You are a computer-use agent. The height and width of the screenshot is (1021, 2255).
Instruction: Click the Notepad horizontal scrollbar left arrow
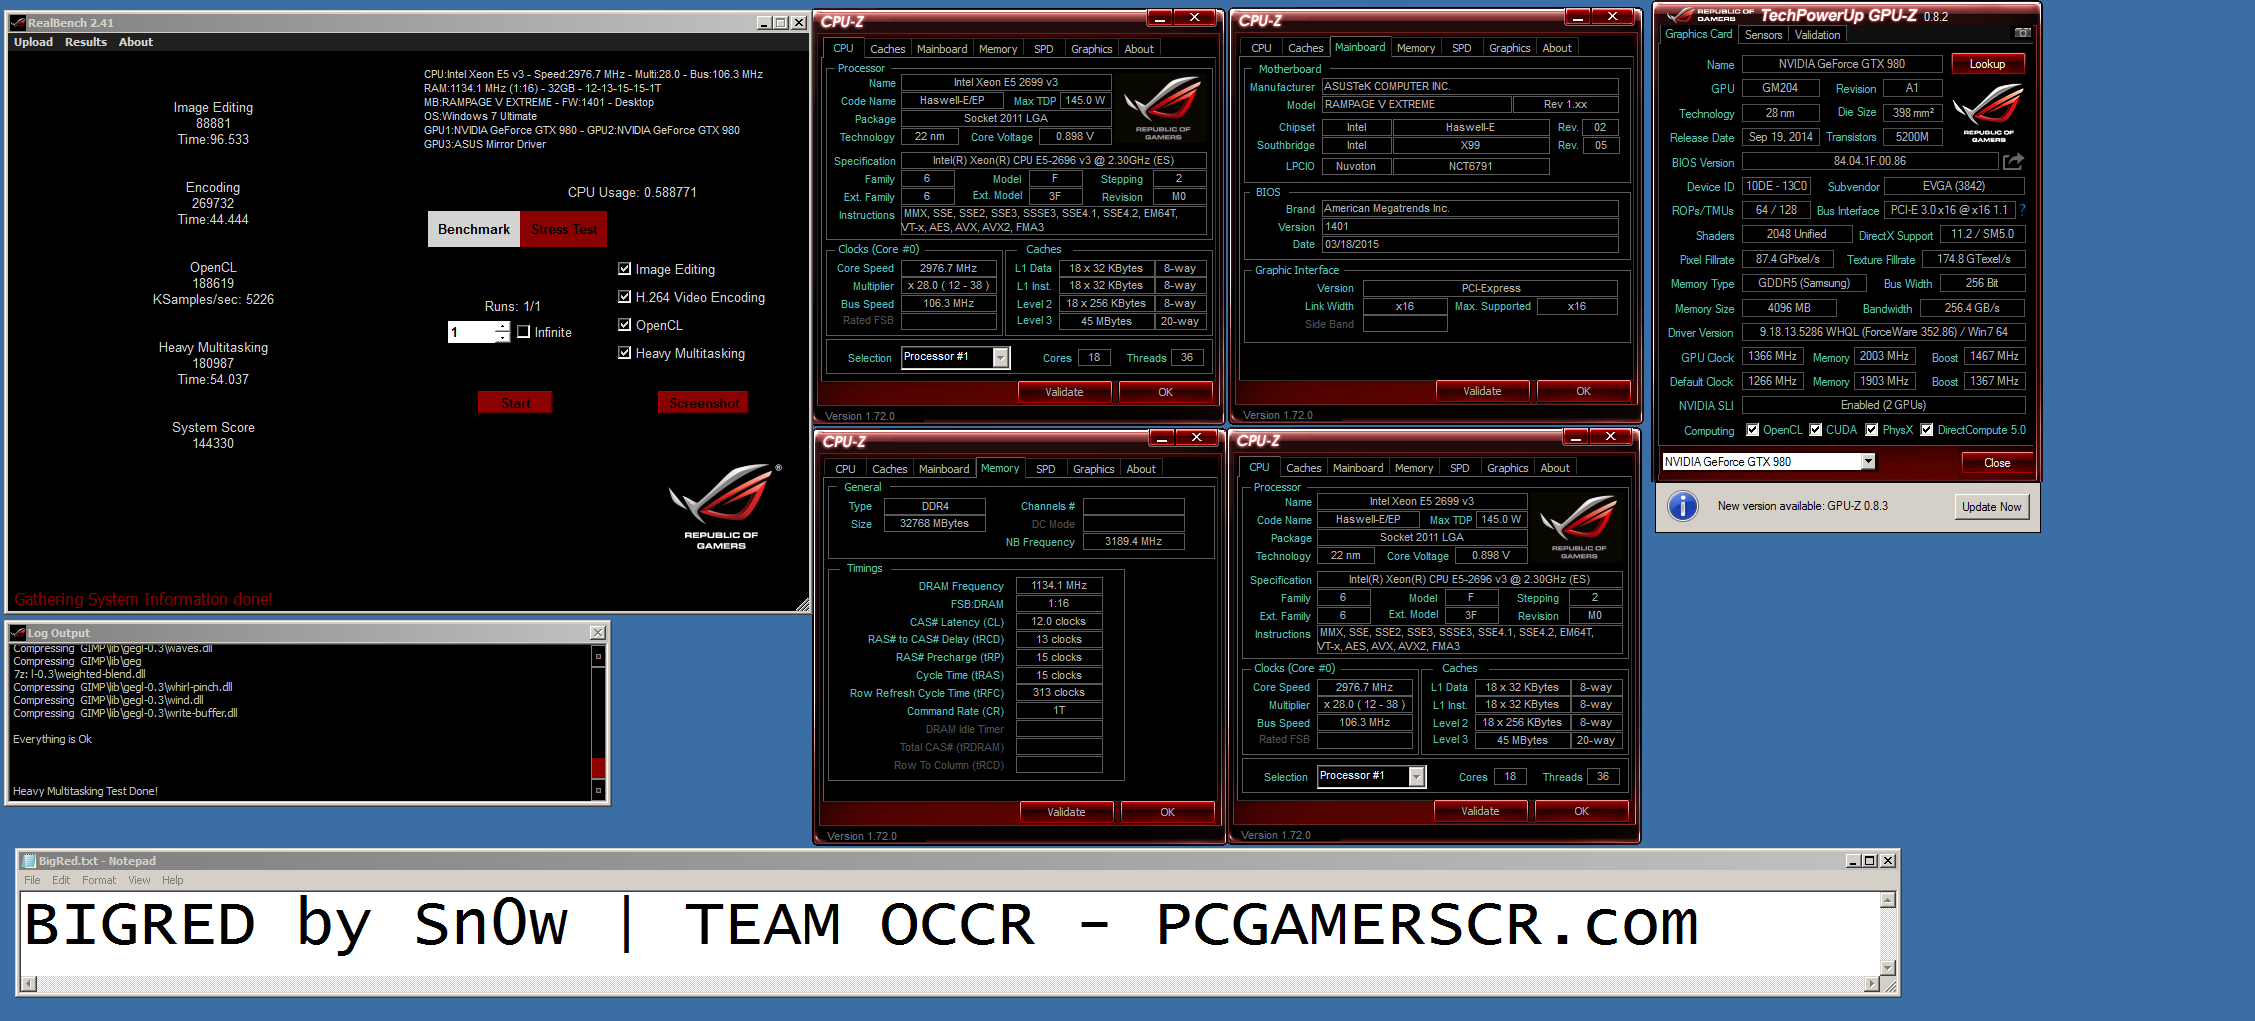[x=28, y=984]
